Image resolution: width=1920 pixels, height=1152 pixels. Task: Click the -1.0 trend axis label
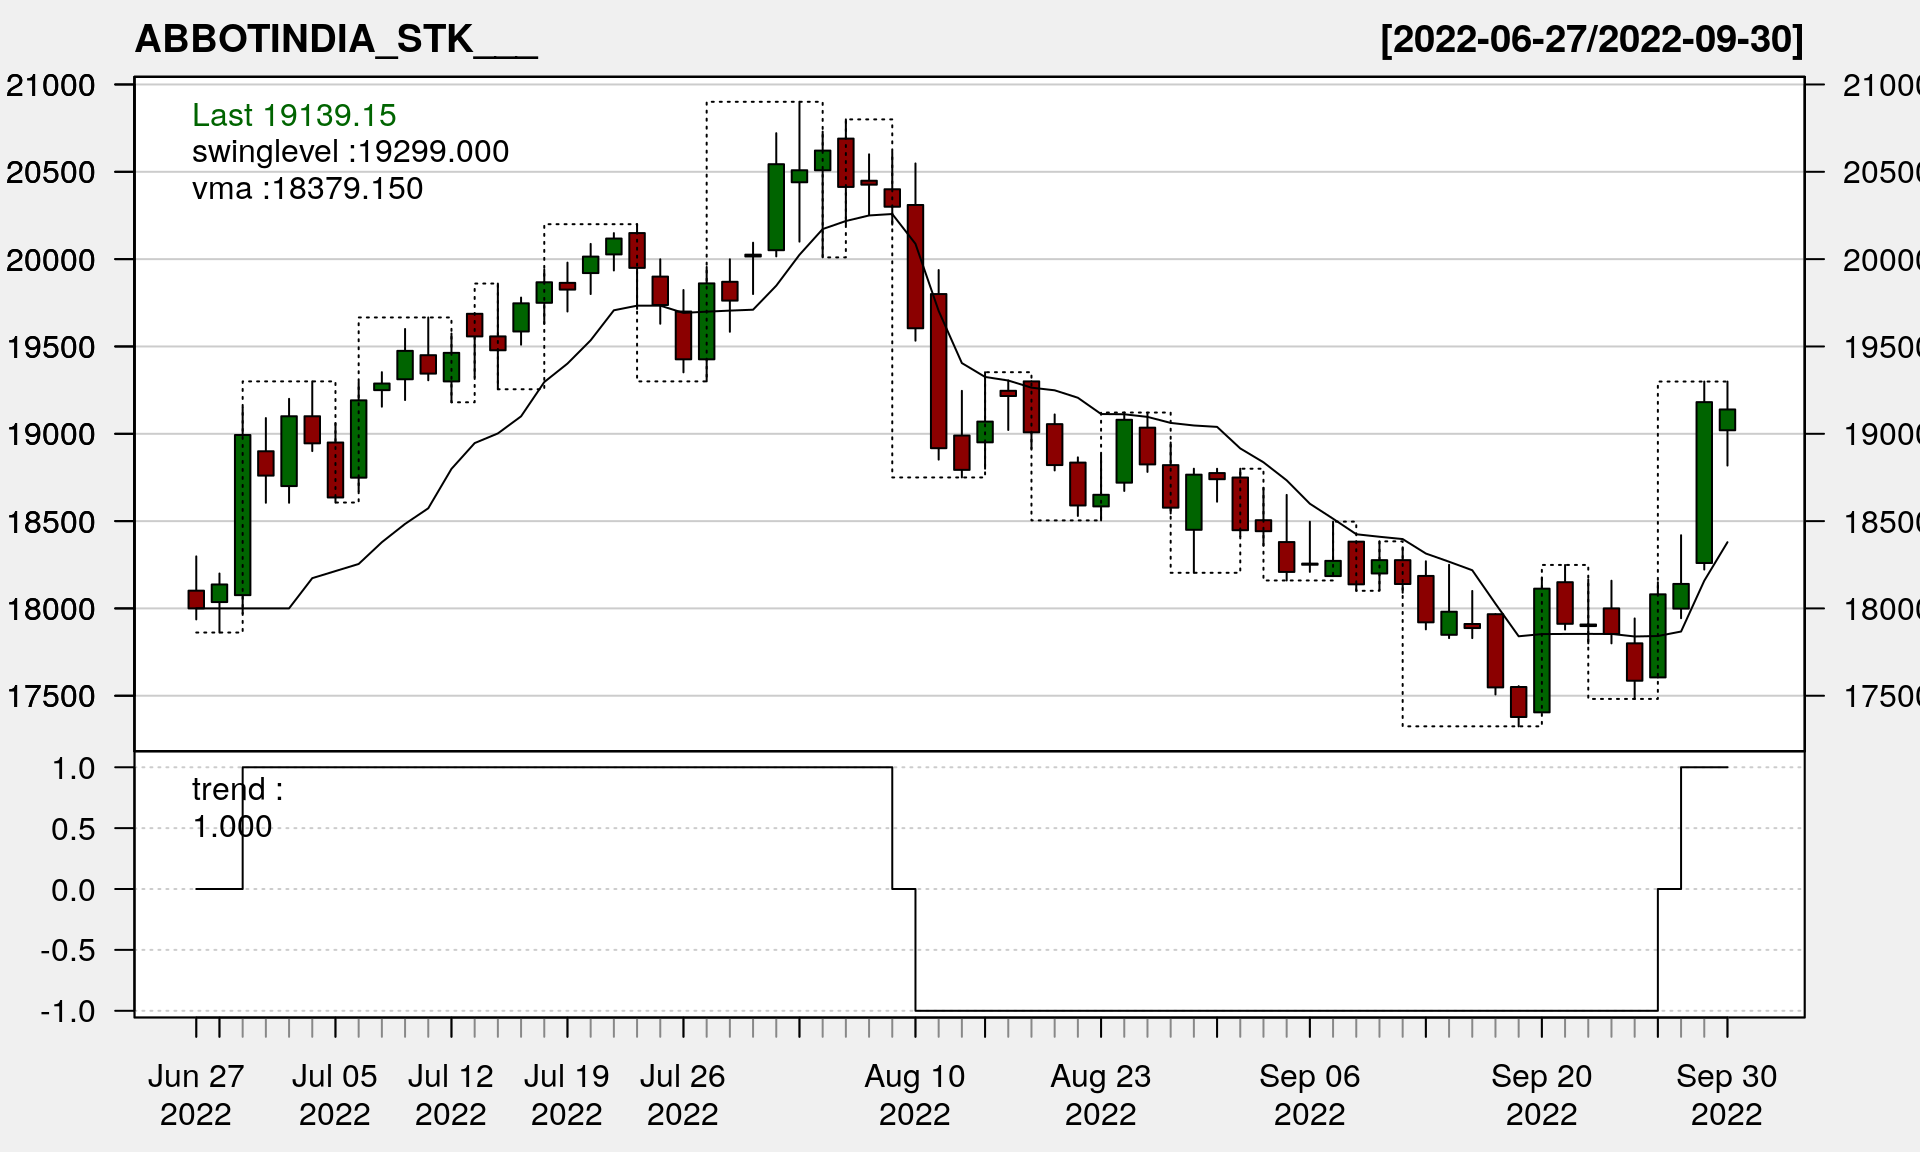pyautogui.click(x=68, y=1011)
